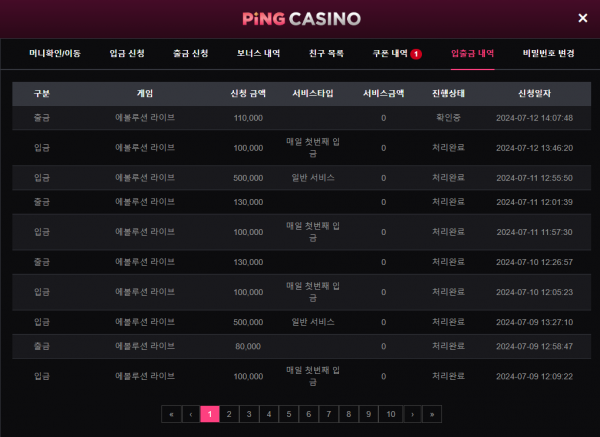
Task: Switch to the 입금 신청 tab
Action: pos(127,53)
